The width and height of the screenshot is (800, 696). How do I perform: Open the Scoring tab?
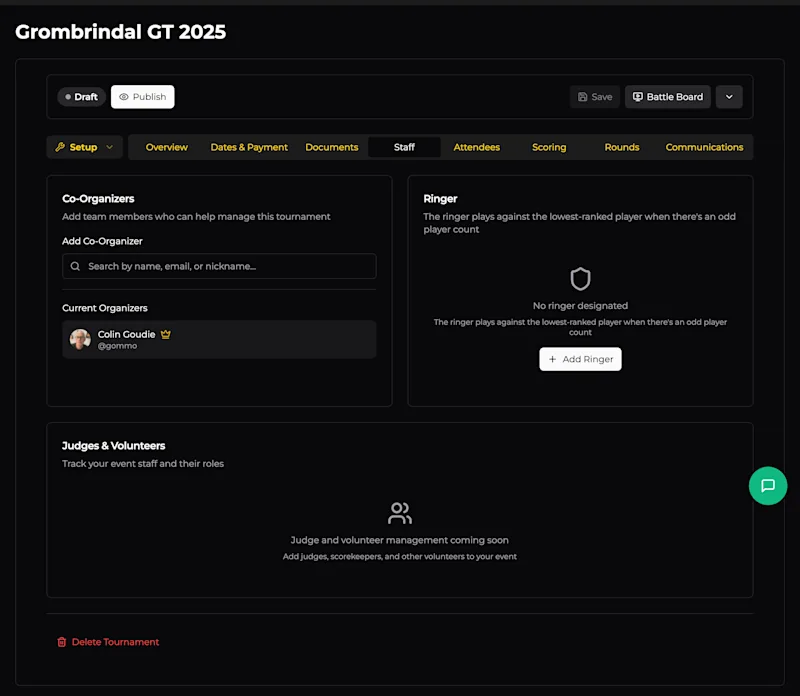click(549, 147)
